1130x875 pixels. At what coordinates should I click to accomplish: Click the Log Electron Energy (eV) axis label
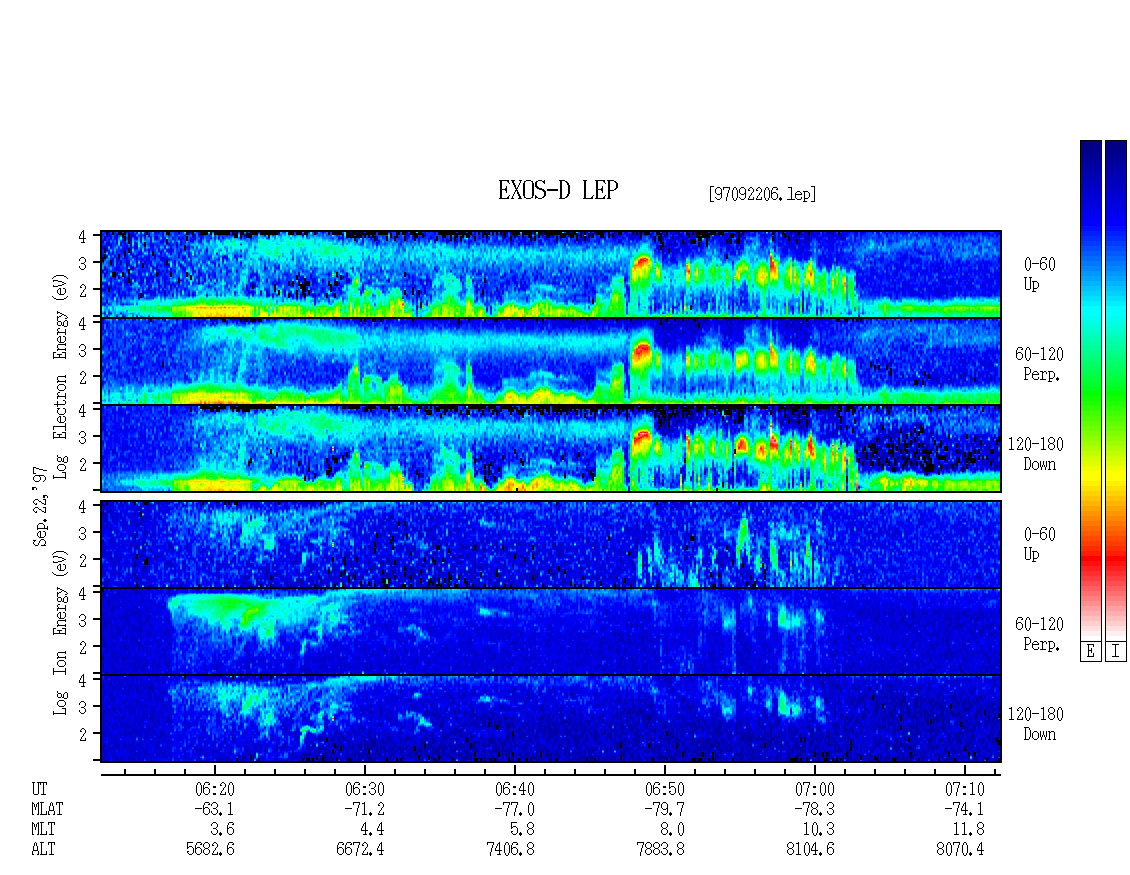(x=61, y=376)
